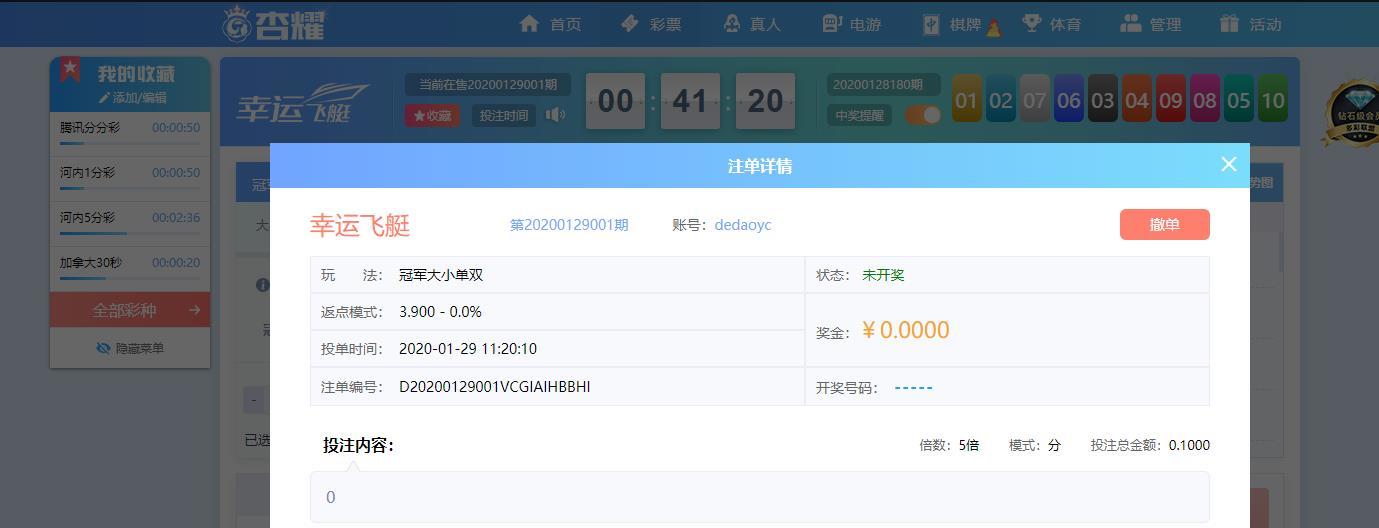Click the bet content box showing 0
This screenshot has width=1379, height=528.
[x=760, y=497]
